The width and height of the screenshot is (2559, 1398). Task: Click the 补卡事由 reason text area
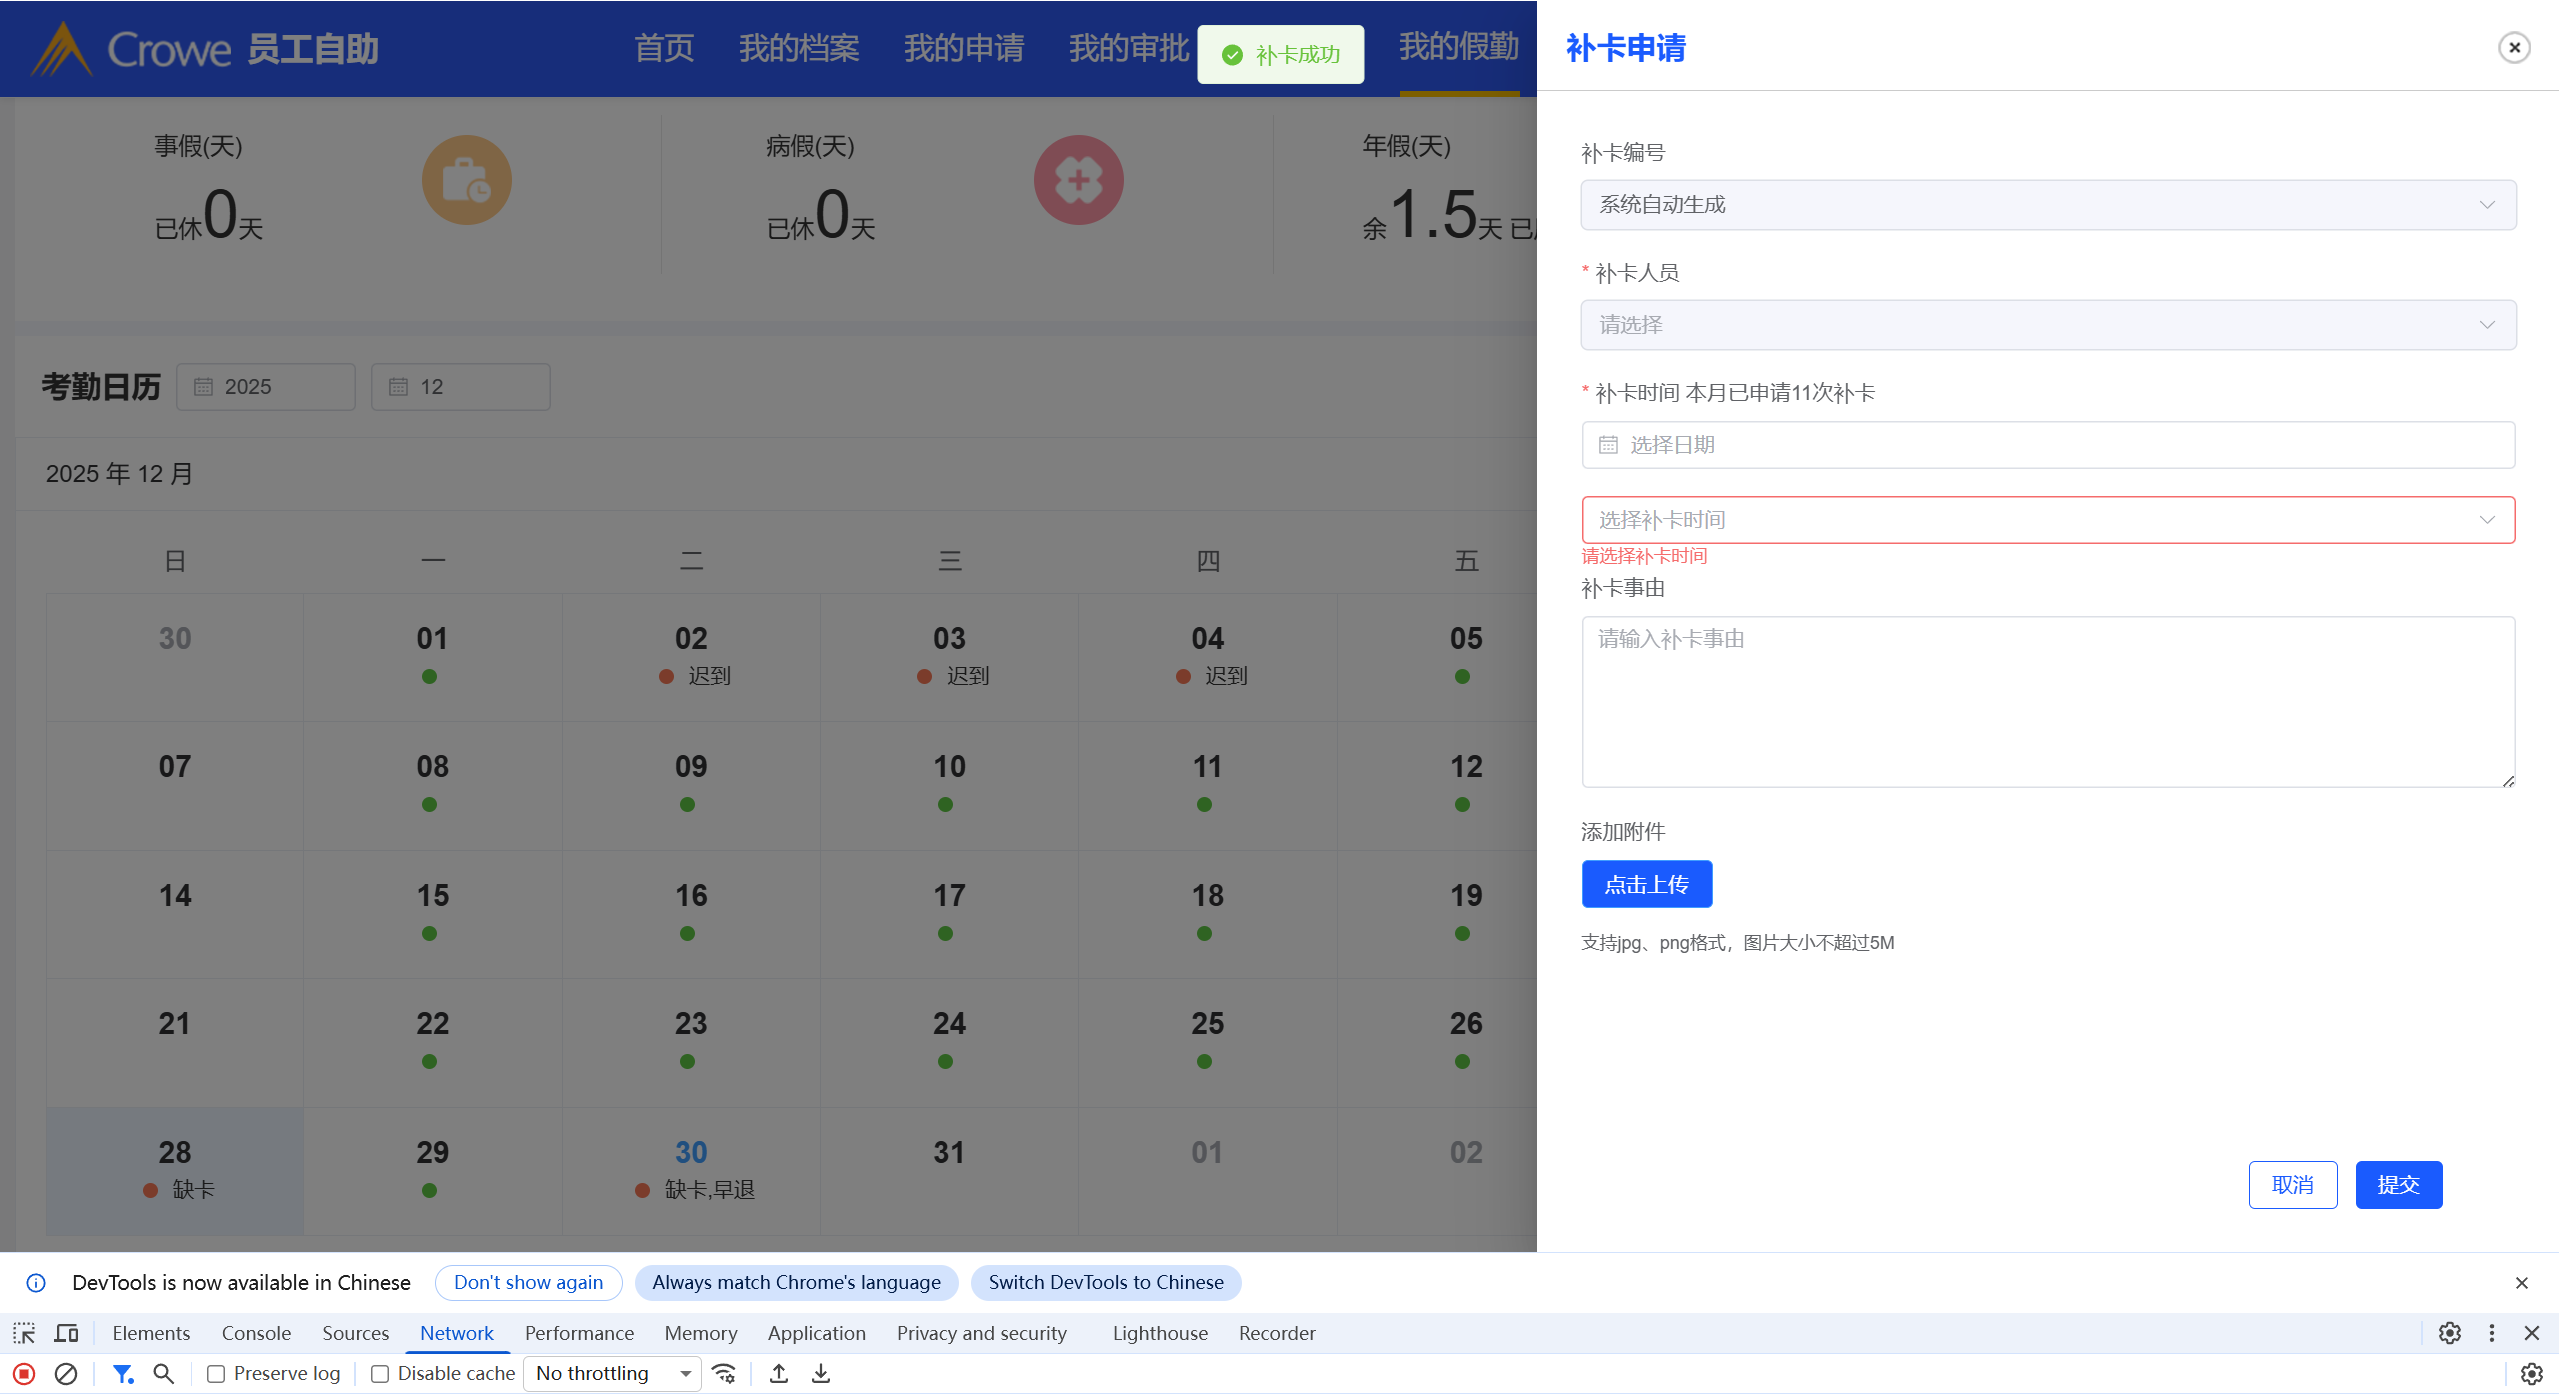click(2047, 702)
